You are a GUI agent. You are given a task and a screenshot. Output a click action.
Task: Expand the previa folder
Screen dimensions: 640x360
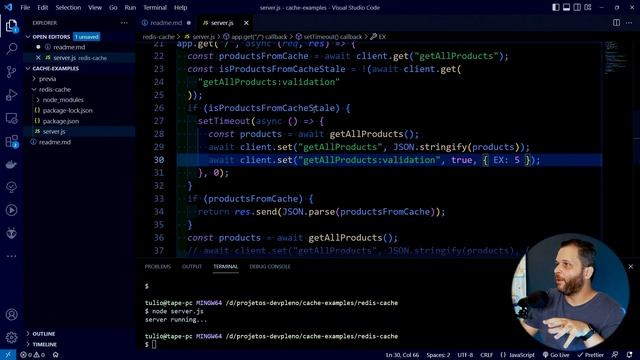tap(47, 79)
